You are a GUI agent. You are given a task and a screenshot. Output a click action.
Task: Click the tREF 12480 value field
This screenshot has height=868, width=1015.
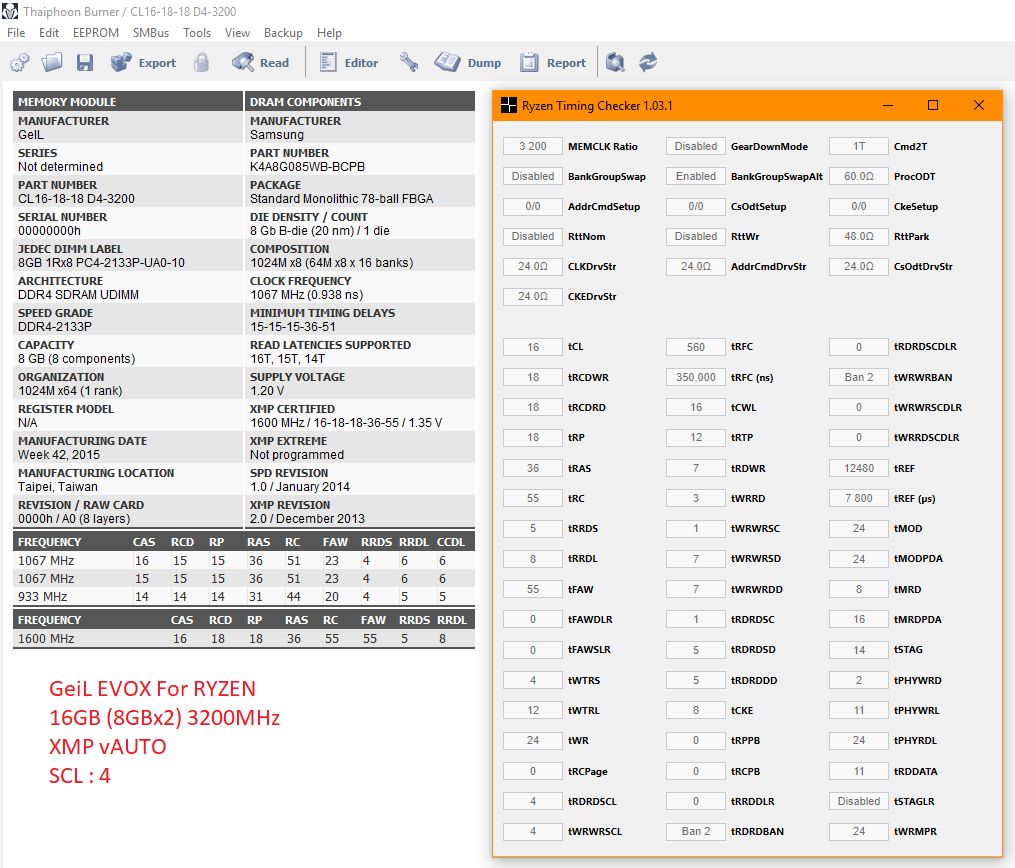click(859, 468)
